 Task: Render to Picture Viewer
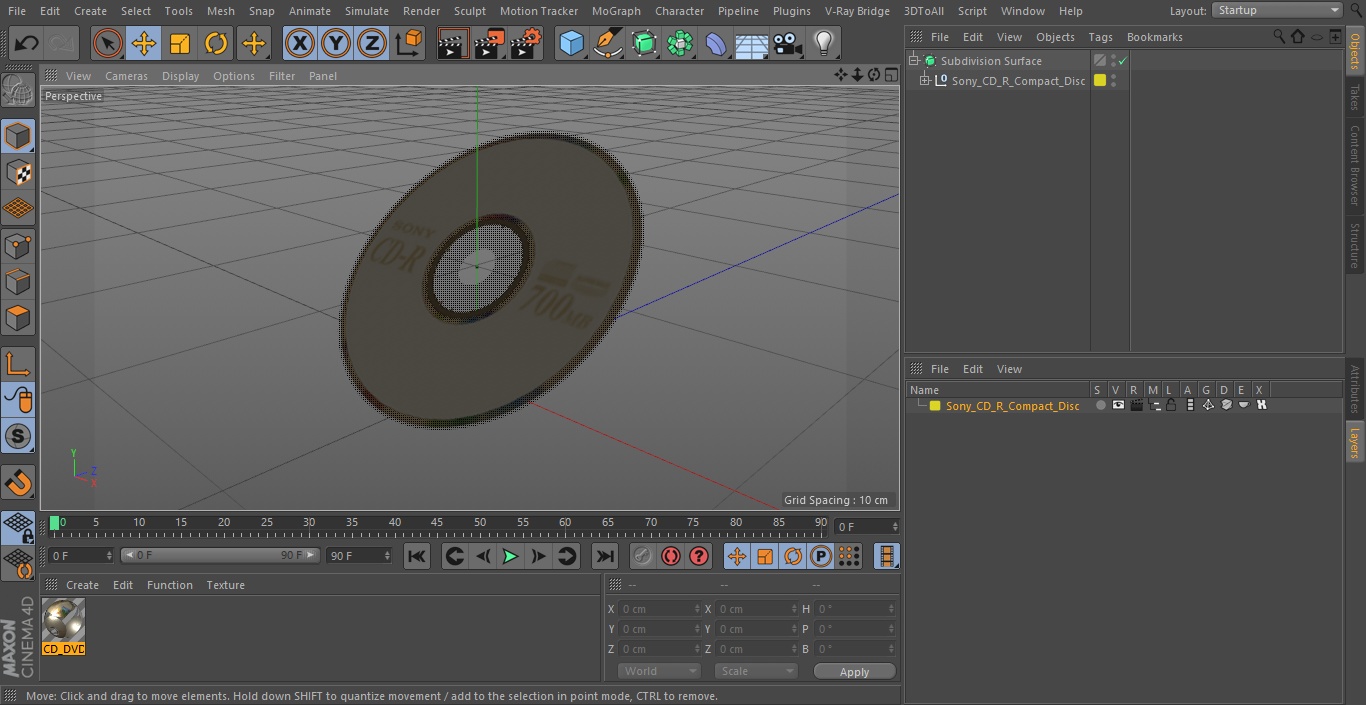(x=489, y=44)
